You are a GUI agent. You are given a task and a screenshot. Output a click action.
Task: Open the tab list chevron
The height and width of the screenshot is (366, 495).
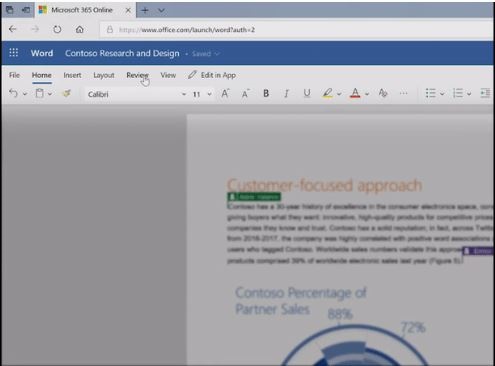click(161, 10)
